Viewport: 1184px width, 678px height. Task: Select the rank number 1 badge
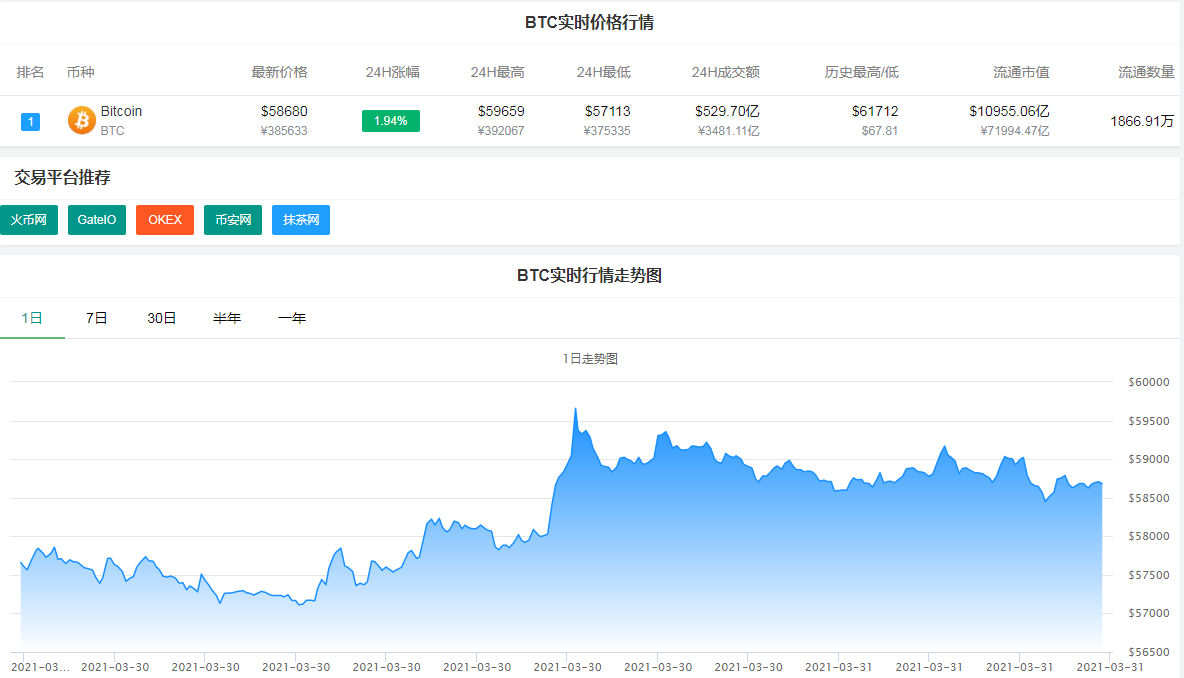pos(30,121)
